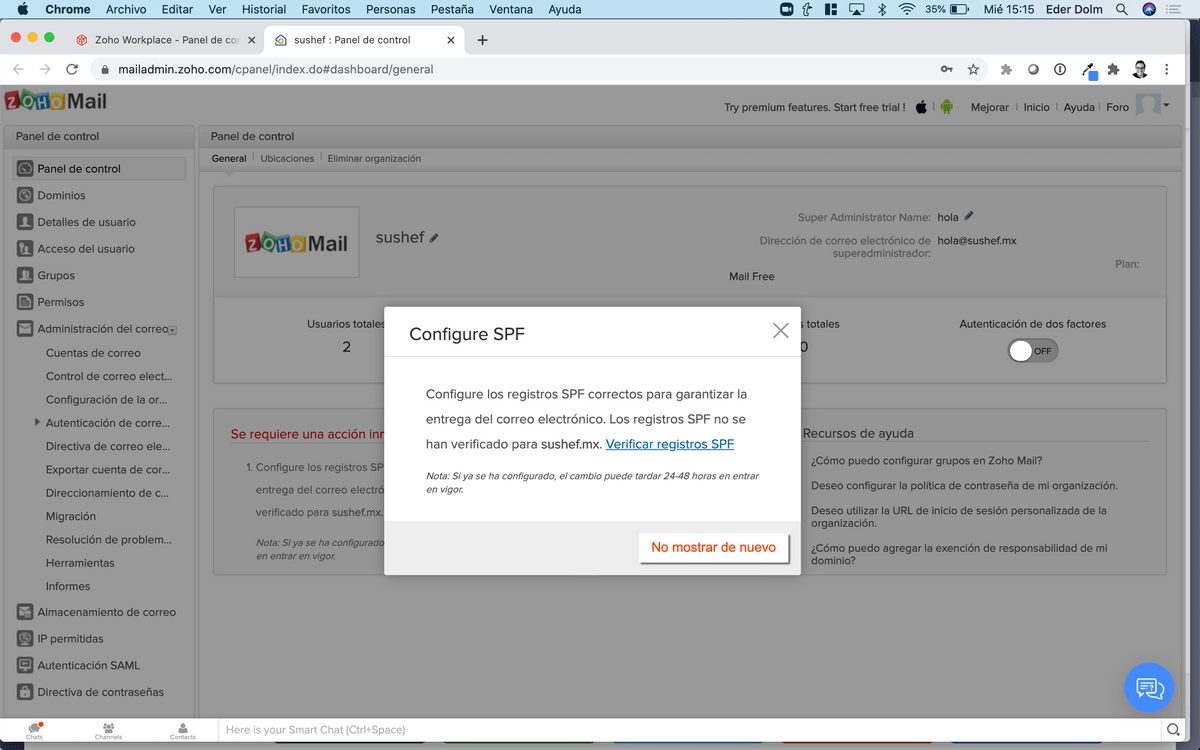This screenshot has width=1200, height=750.
Task: Open Chats in bottom bar
Action: click(x=35, y=731)
